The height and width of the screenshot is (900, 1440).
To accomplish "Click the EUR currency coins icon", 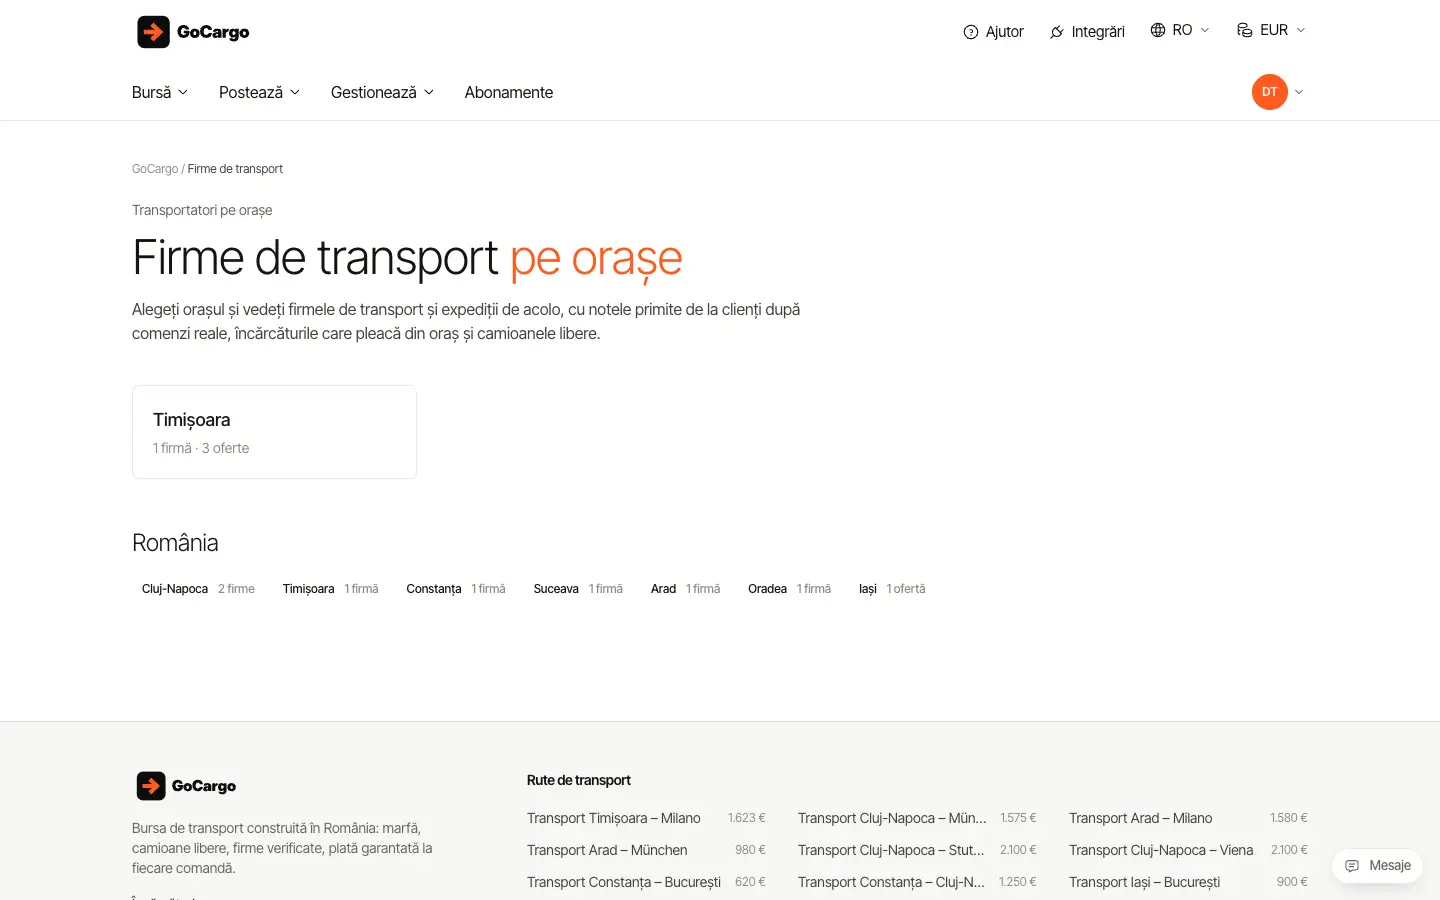I will (x=1245, y=30).
